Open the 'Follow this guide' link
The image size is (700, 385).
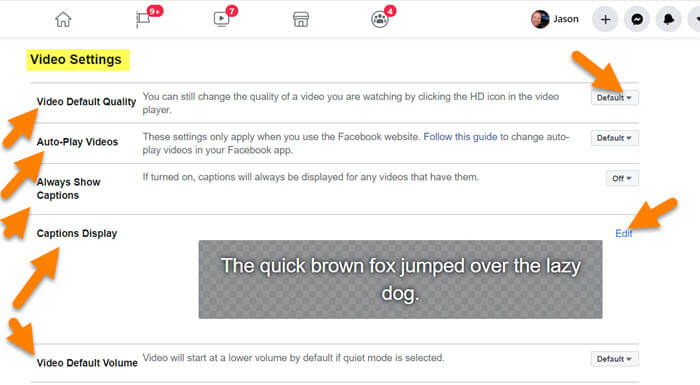460,137
